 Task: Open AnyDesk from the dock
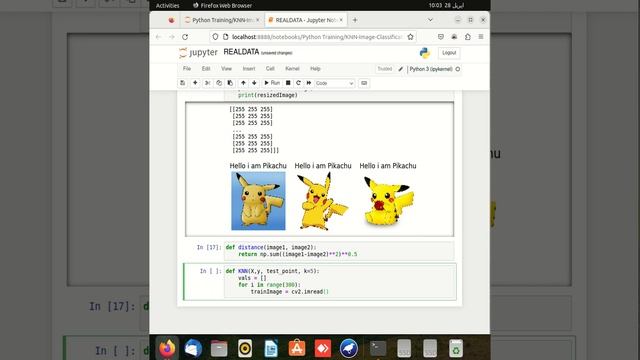tap(323, 349)
